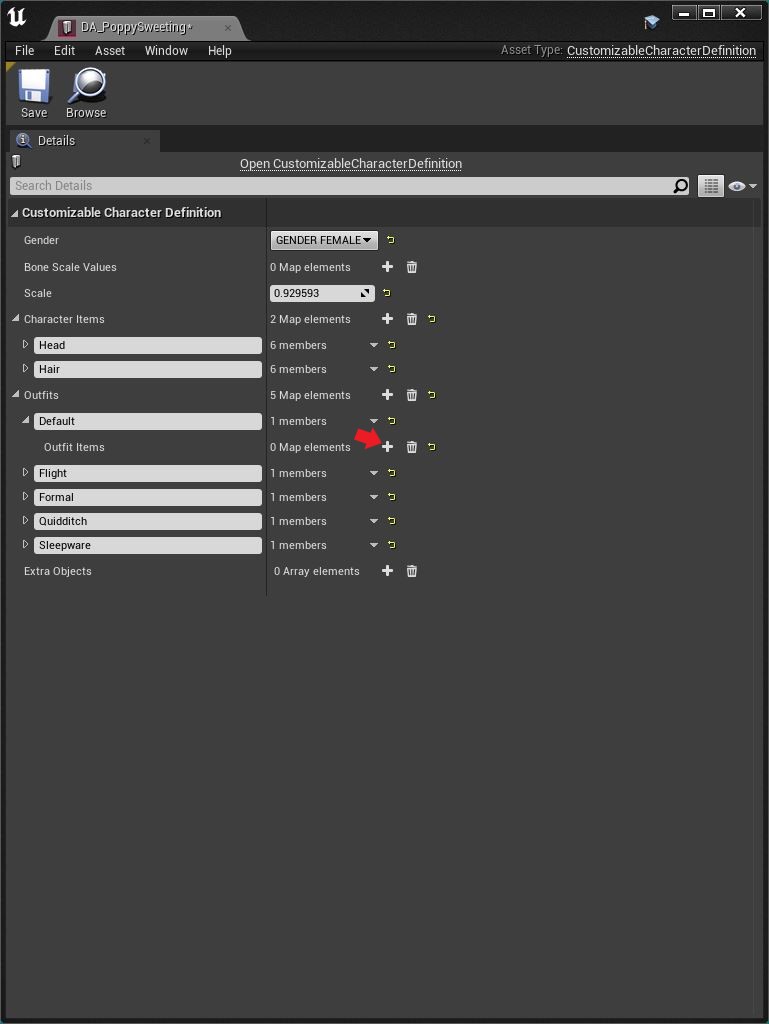Open the Help menu
The height and width of the screenshot is (1024, 769).
(x=219, y=50)
